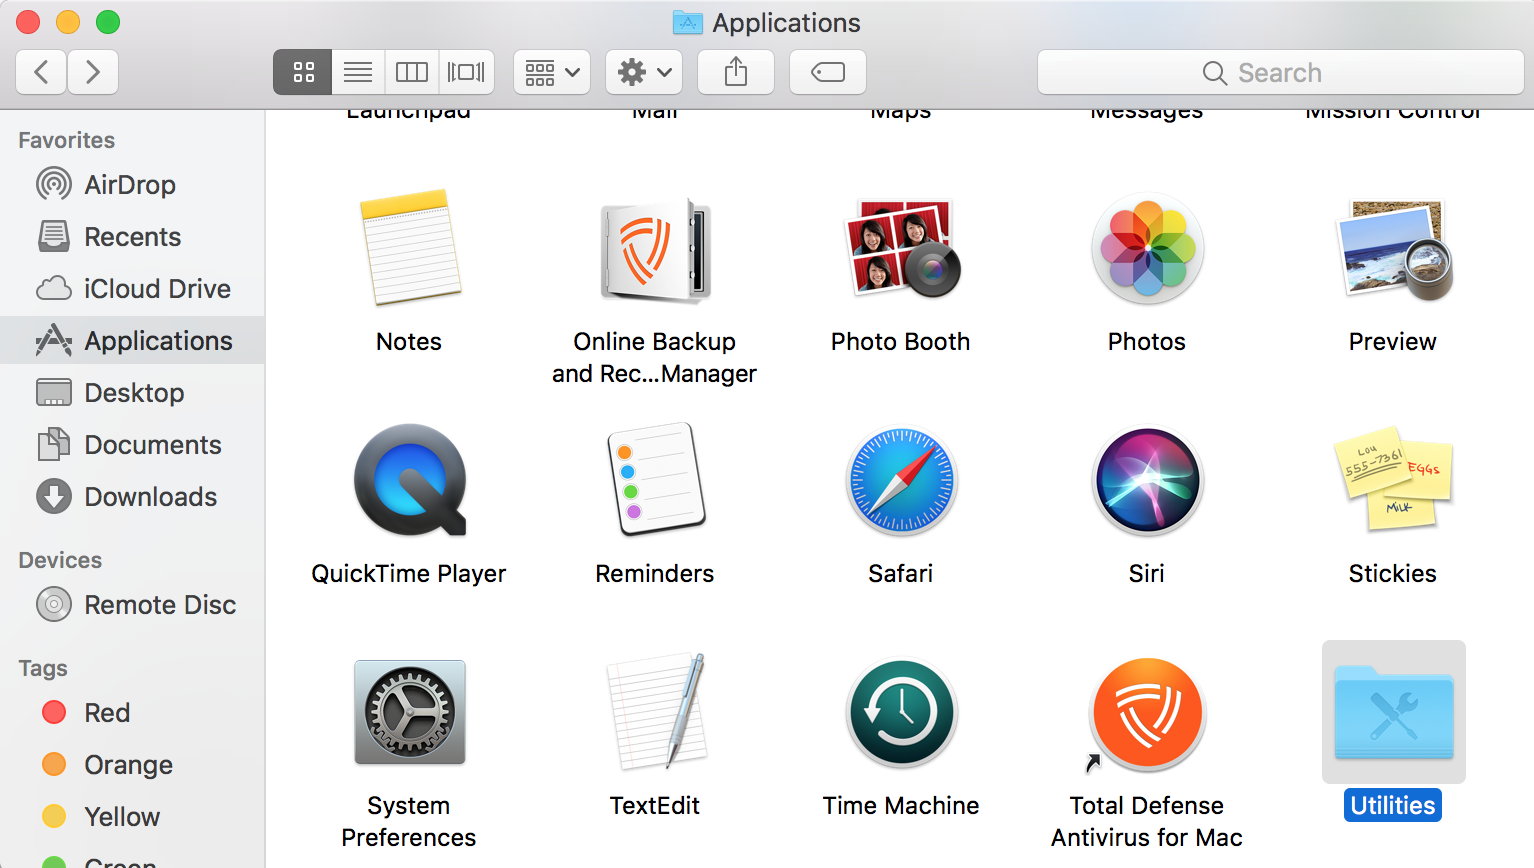Open the Notes app icon

pyautogui.click(x=409, y=248)
